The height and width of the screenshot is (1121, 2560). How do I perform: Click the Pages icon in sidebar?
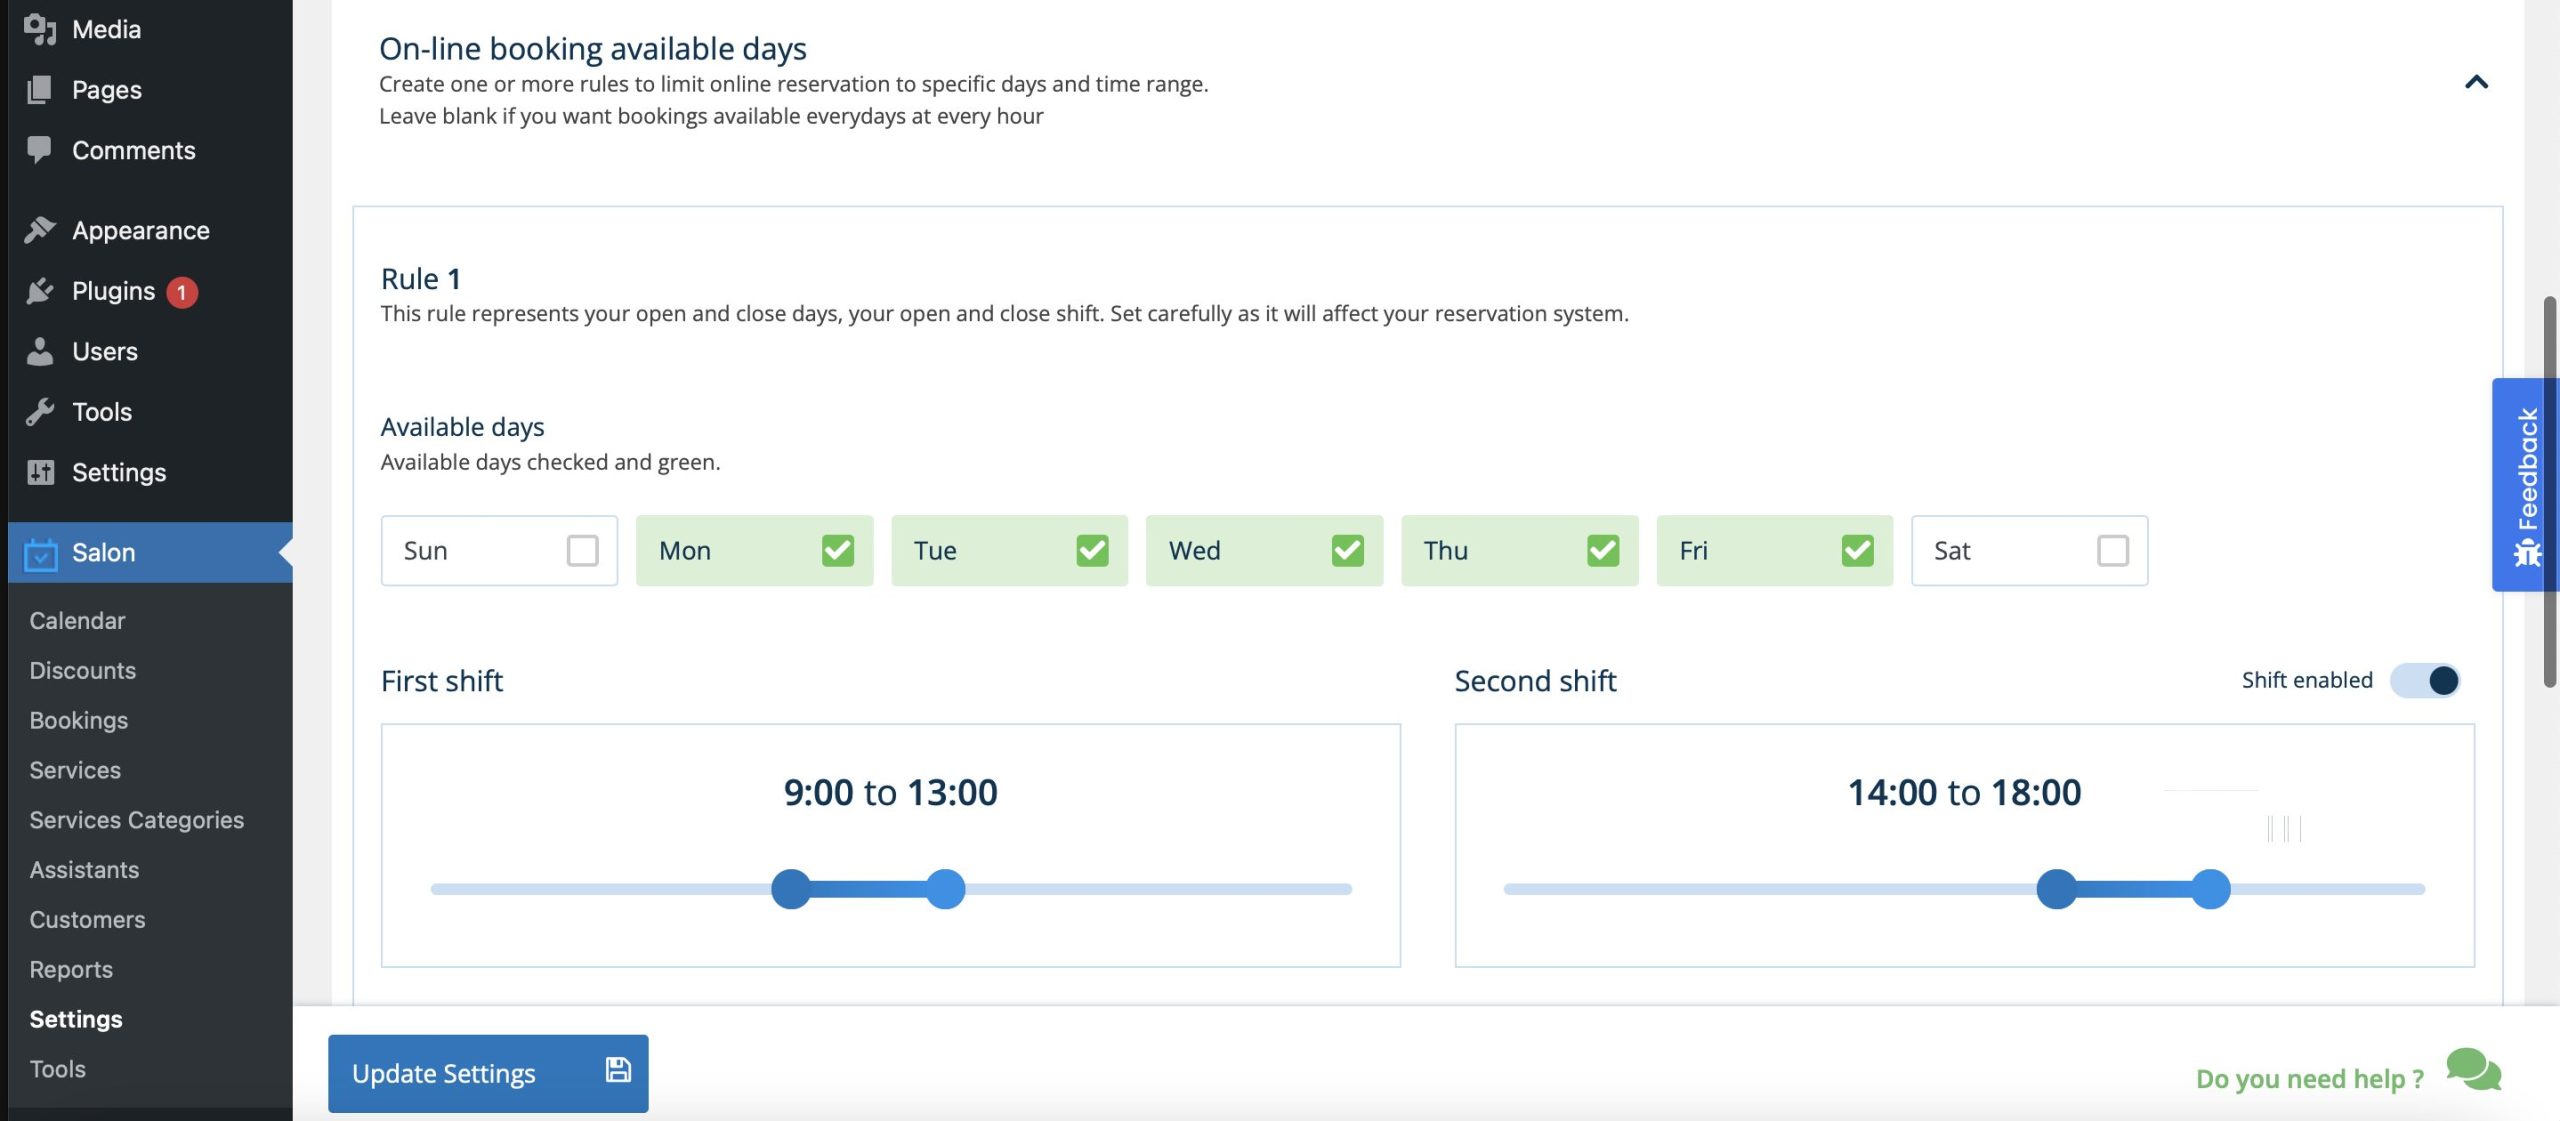40,90
